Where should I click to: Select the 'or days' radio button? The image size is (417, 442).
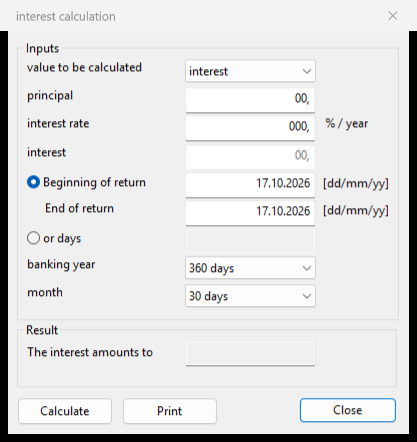click(33, 238)
